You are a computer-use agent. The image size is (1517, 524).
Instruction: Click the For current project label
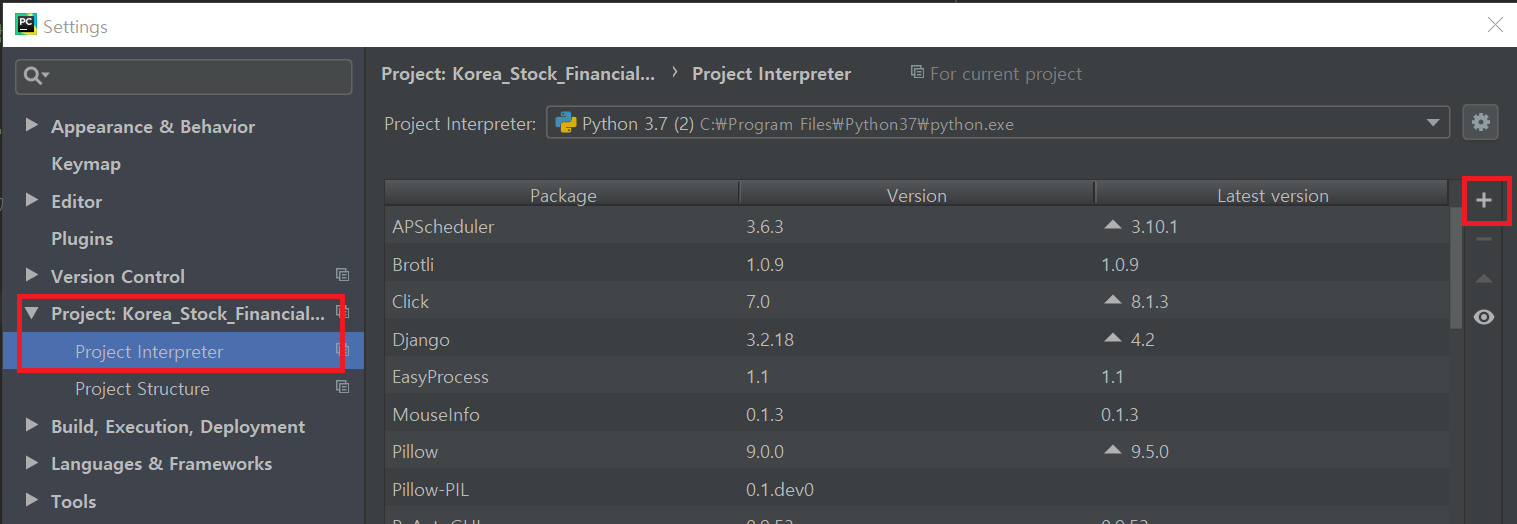click(1006, 74)
